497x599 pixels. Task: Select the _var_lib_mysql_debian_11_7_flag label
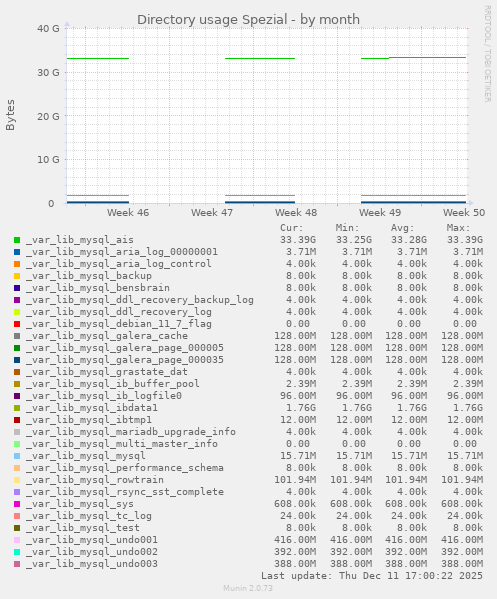(119, 324)
